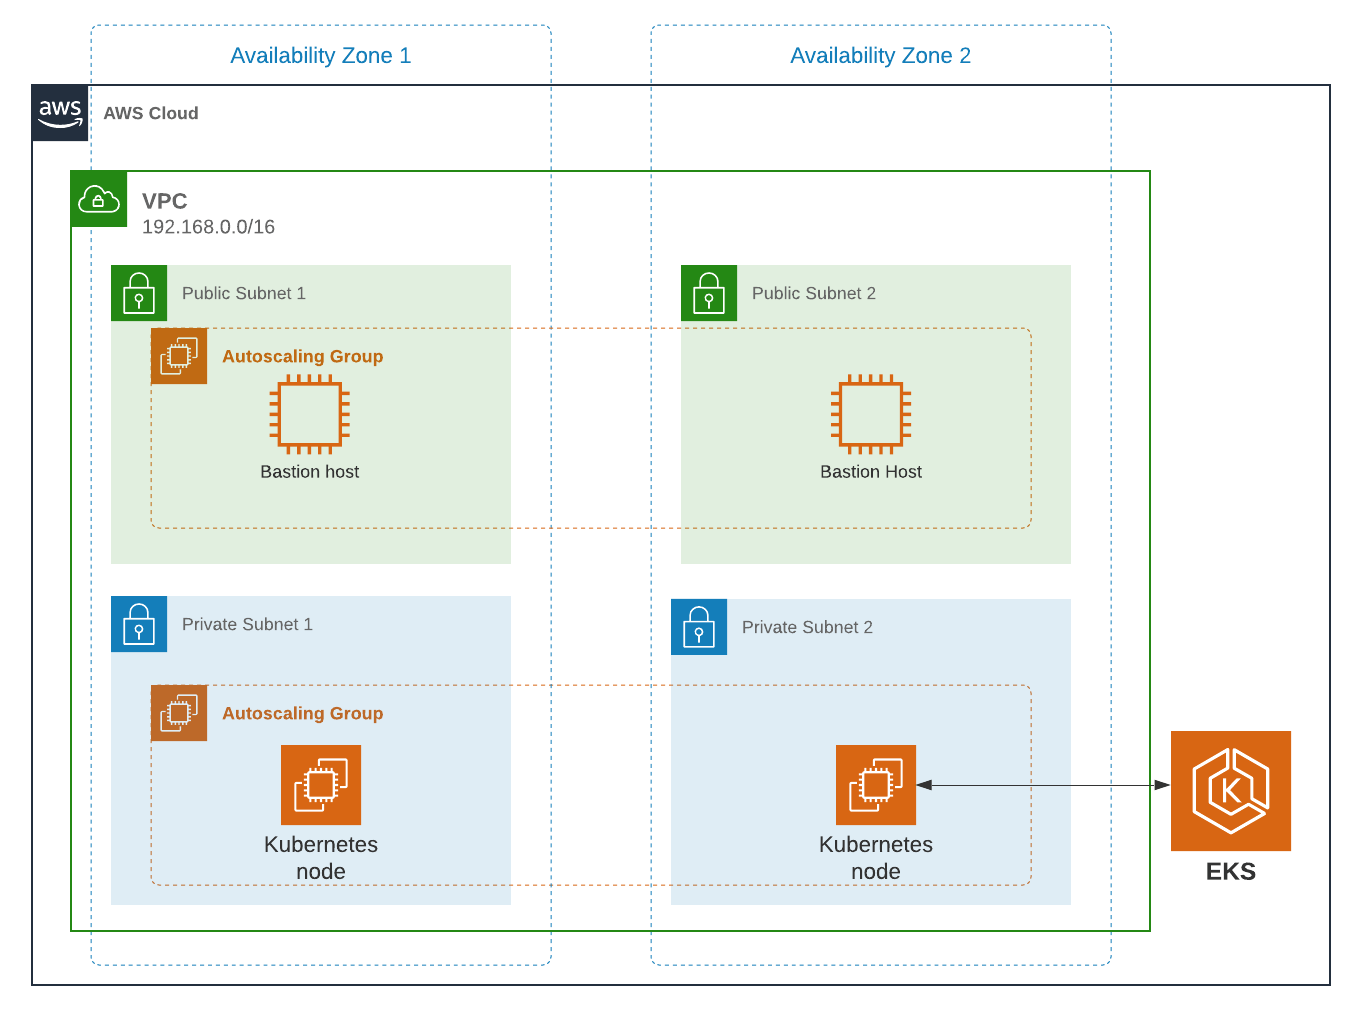Click the Availability Zone 2 label
Screen dimensions: 1357x1009
(881, 56)
